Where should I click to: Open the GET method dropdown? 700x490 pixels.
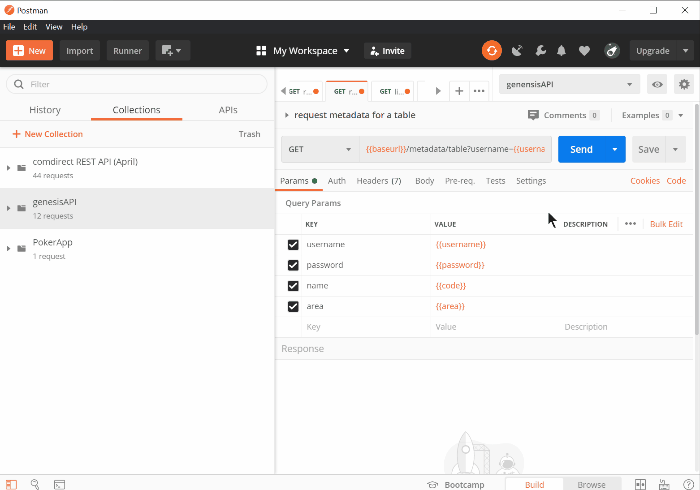320,149
